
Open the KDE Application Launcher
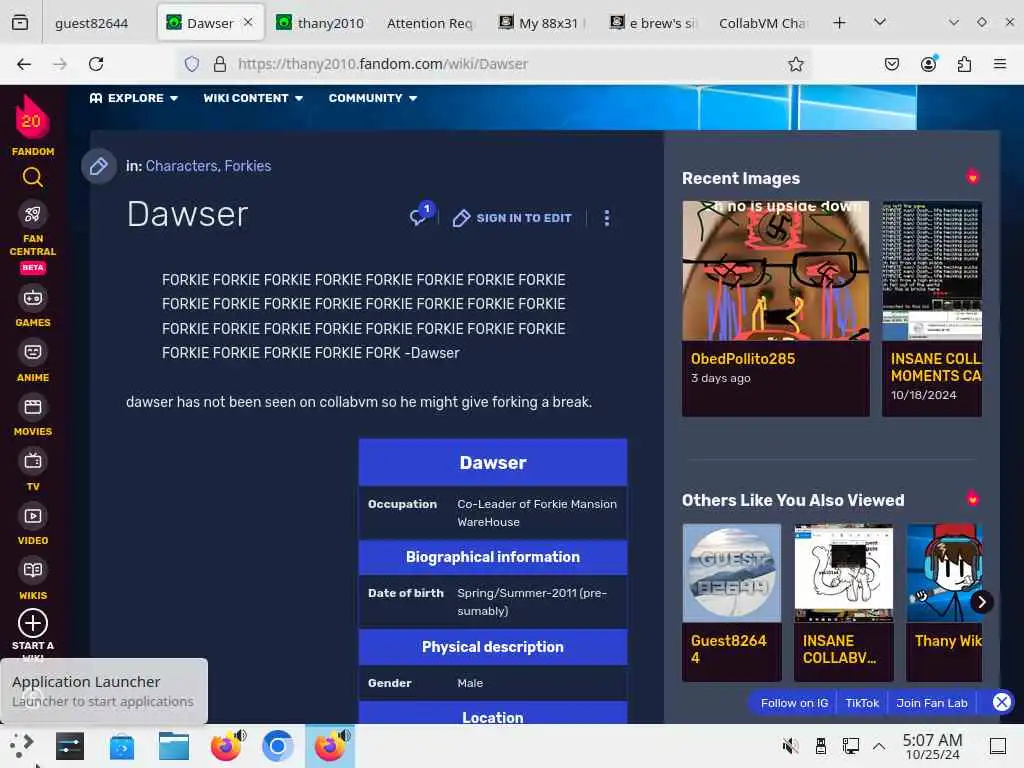click(x=22, y=746)
